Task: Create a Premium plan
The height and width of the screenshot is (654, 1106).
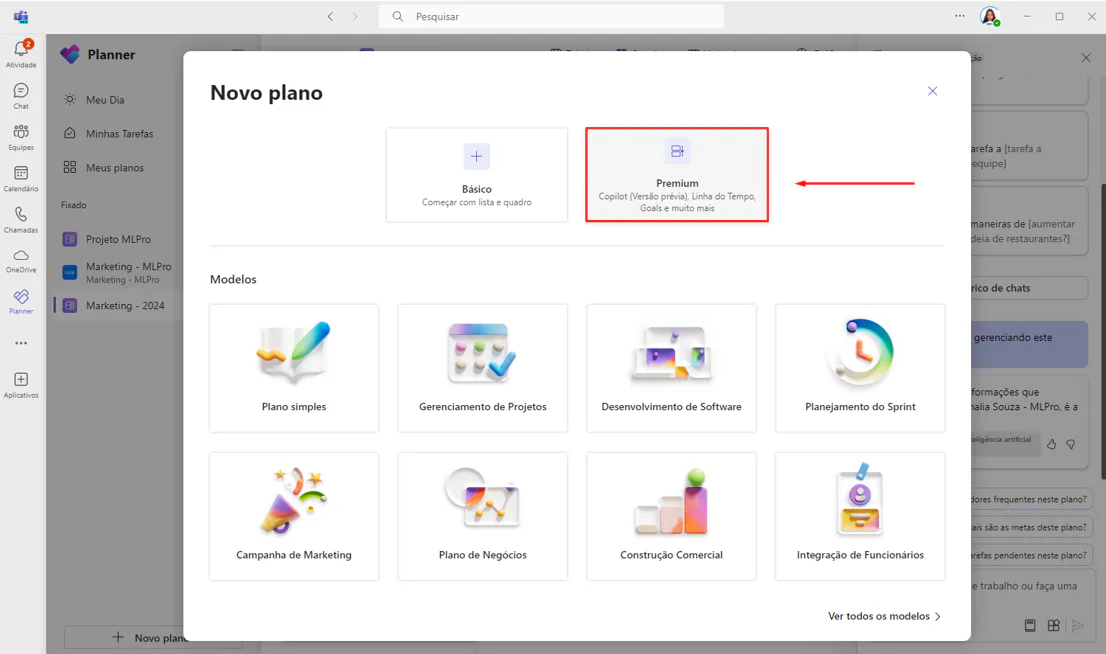Action: coord(677,175)
